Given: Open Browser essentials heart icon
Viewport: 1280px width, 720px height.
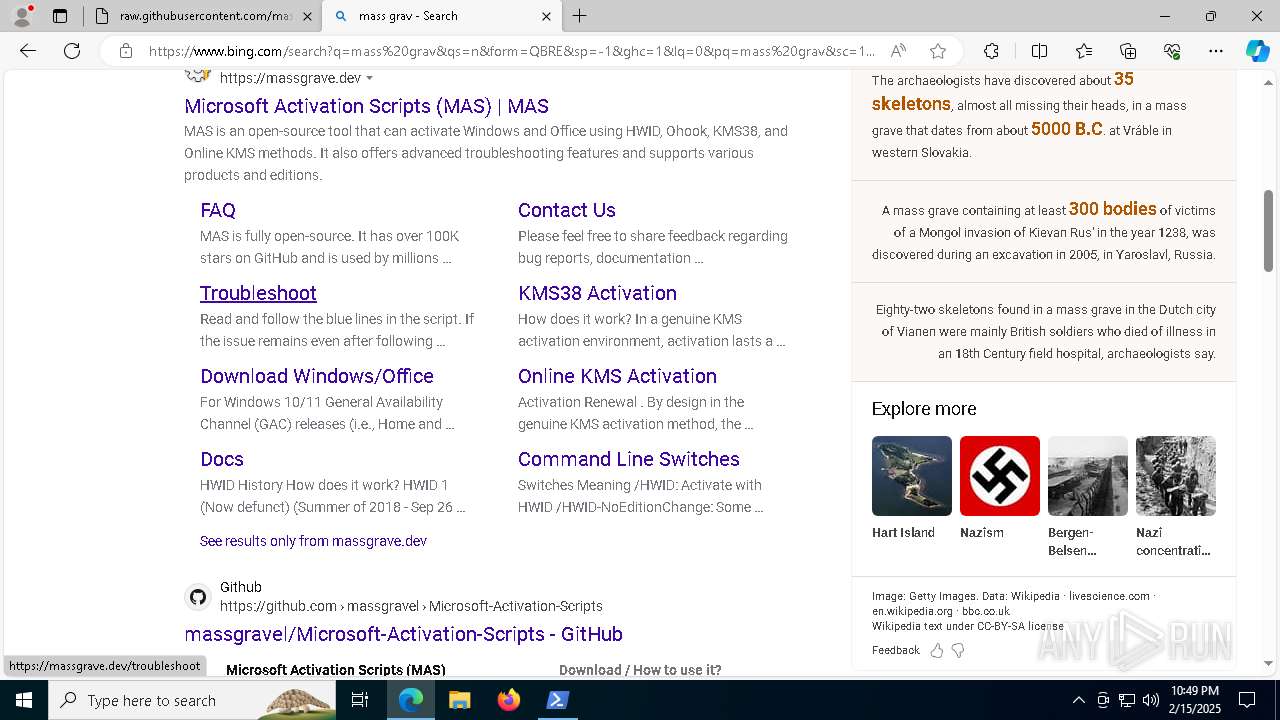Looking at the screenshot, I should 1172,51.
